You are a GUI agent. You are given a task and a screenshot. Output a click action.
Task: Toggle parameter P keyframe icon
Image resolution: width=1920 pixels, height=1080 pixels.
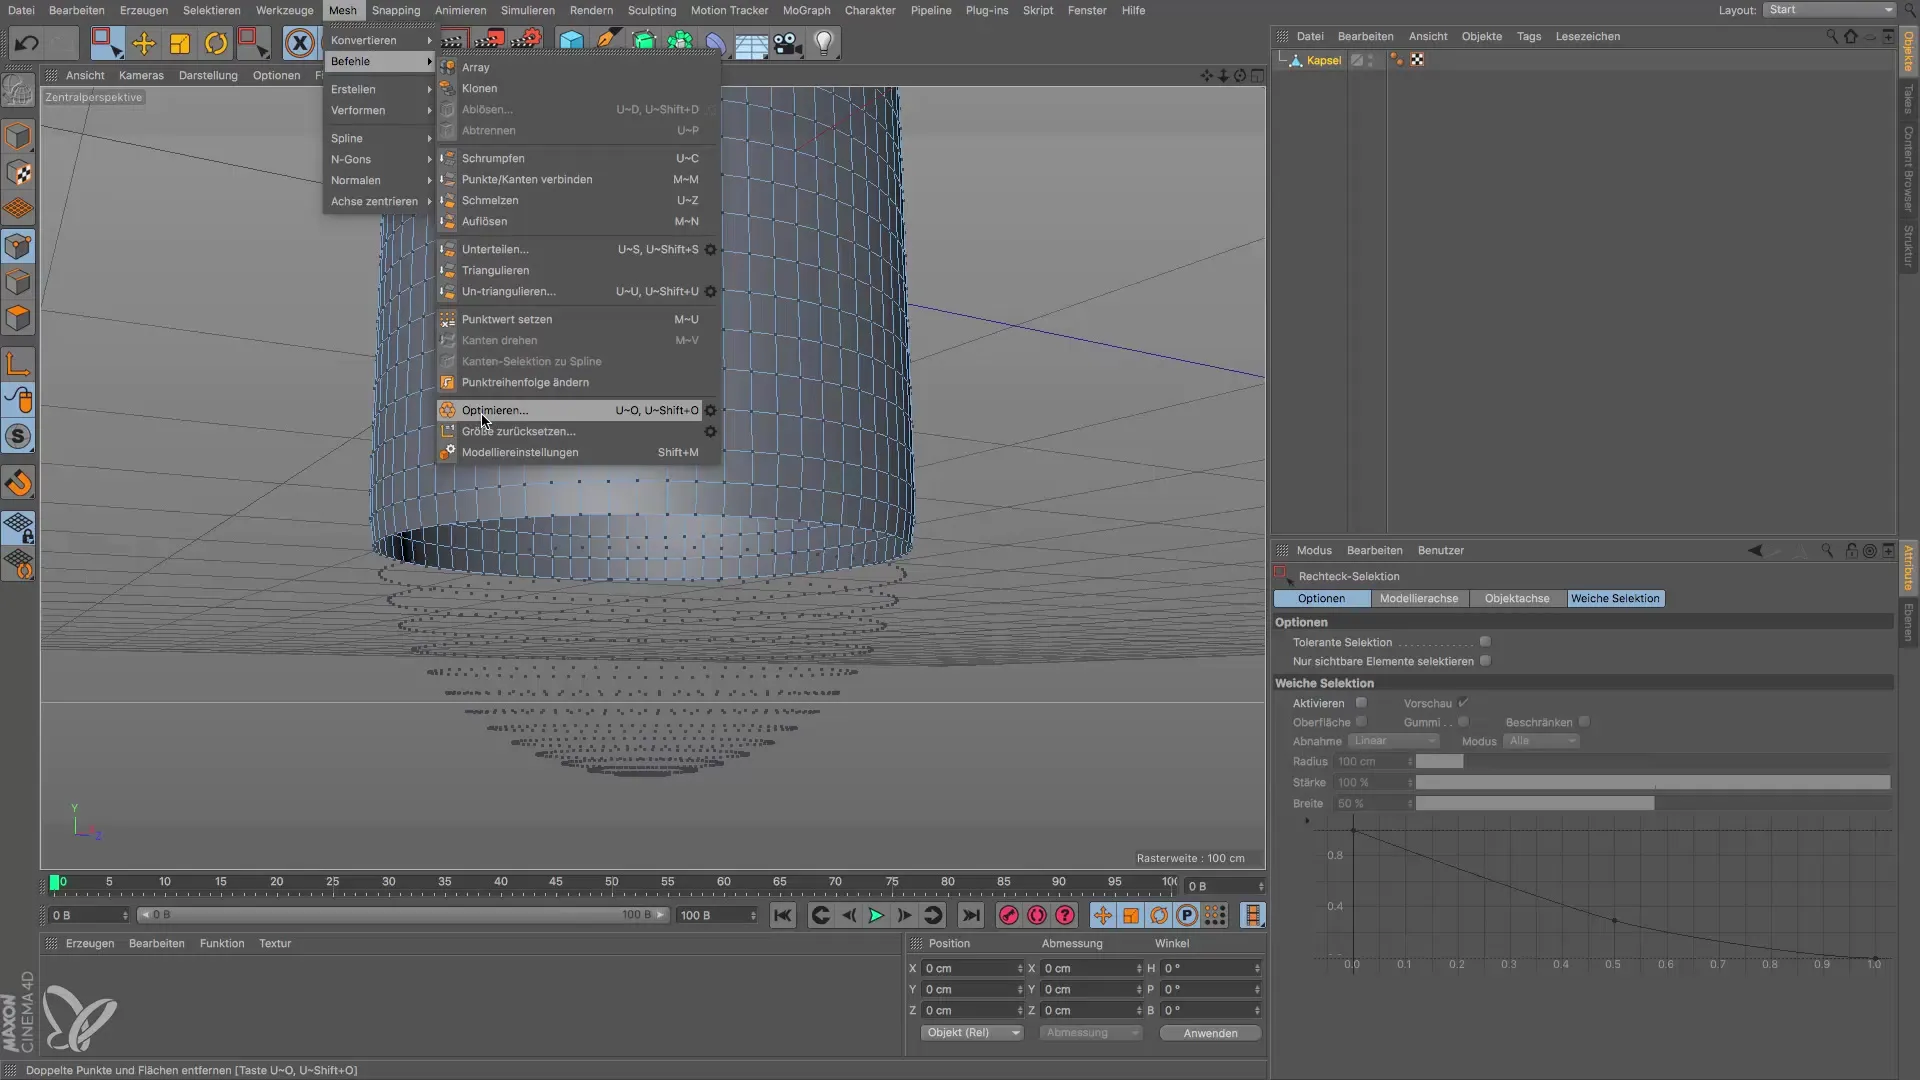pyautogui.click(x=1187, y=915)
